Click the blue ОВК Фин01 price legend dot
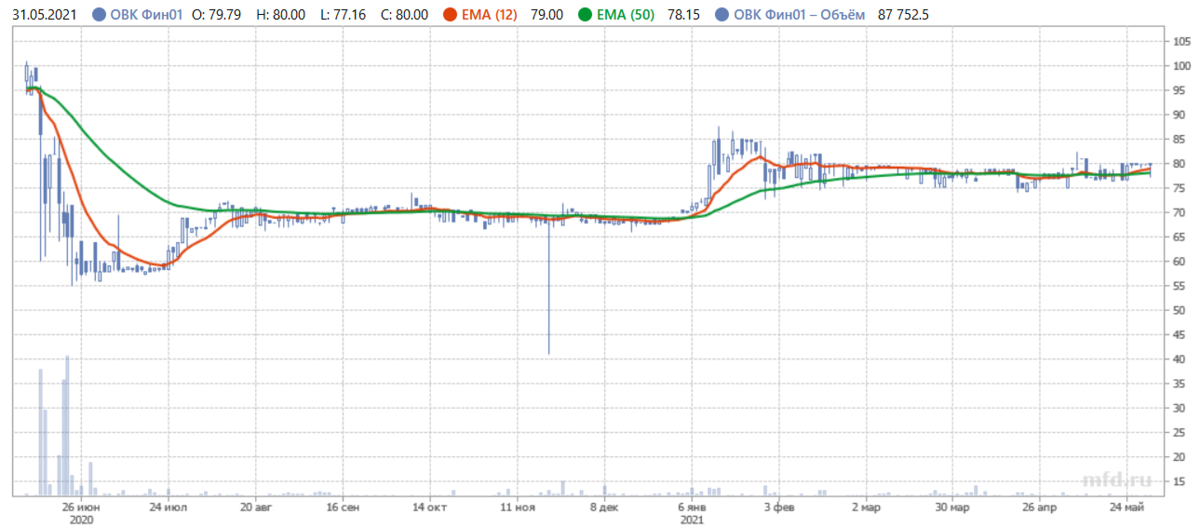This screenshot has width=1200, height=528. click(98, 15)
